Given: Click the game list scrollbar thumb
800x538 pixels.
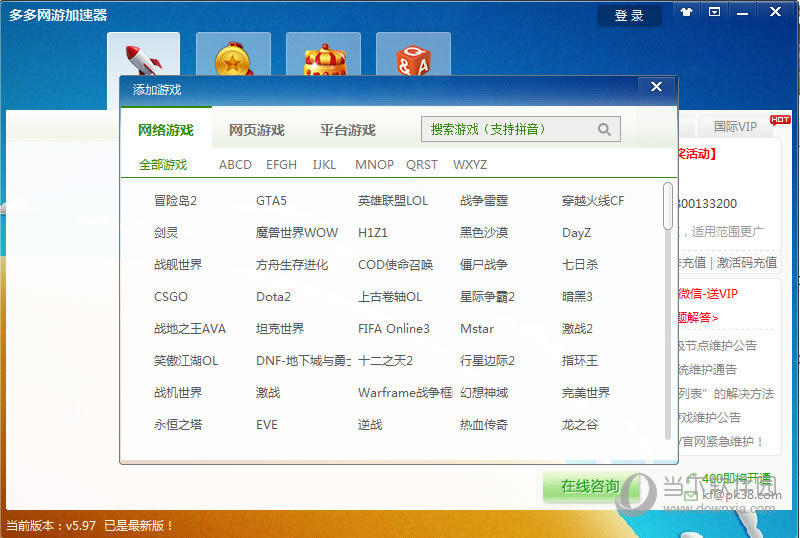Looking at the screenshot, I should coord(667,206).
